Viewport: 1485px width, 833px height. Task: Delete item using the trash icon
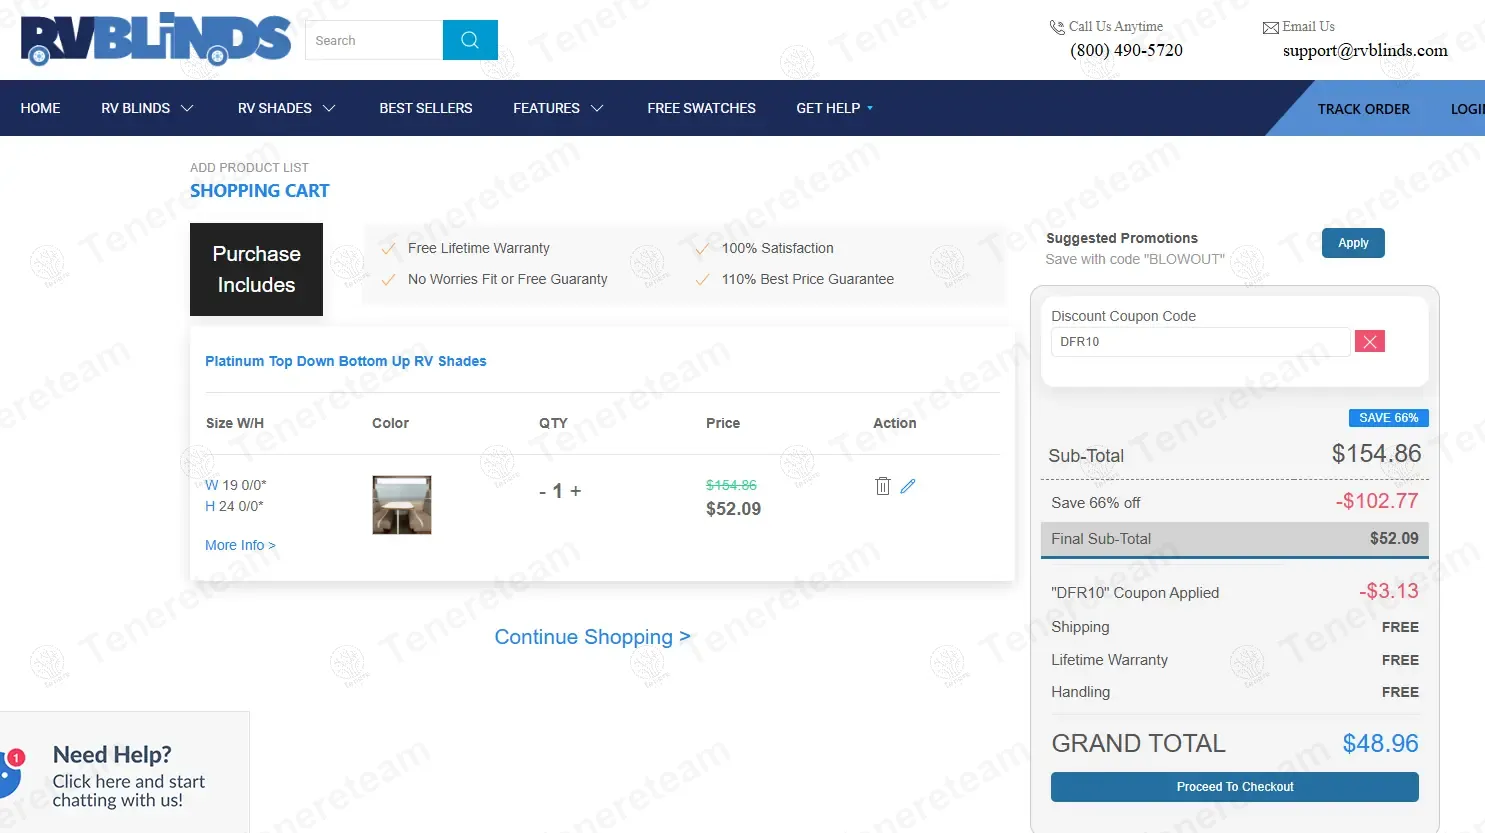(x=882, y=486)
